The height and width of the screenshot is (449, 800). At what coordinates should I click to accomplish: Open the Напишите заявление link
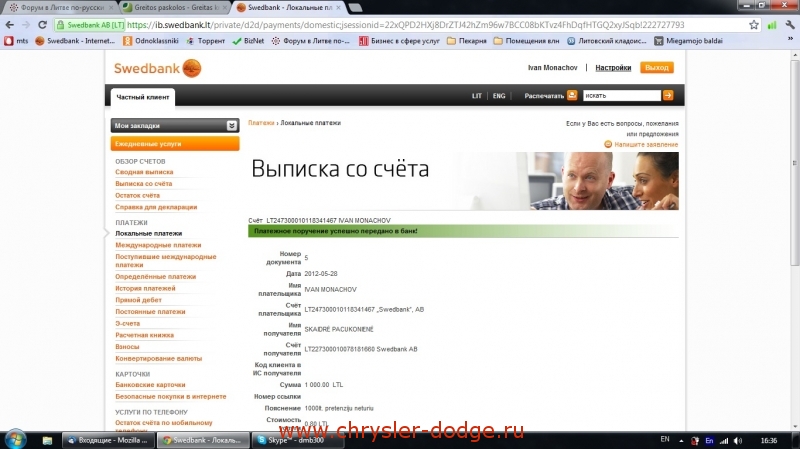pyautogui.click(x=646, y=144)
